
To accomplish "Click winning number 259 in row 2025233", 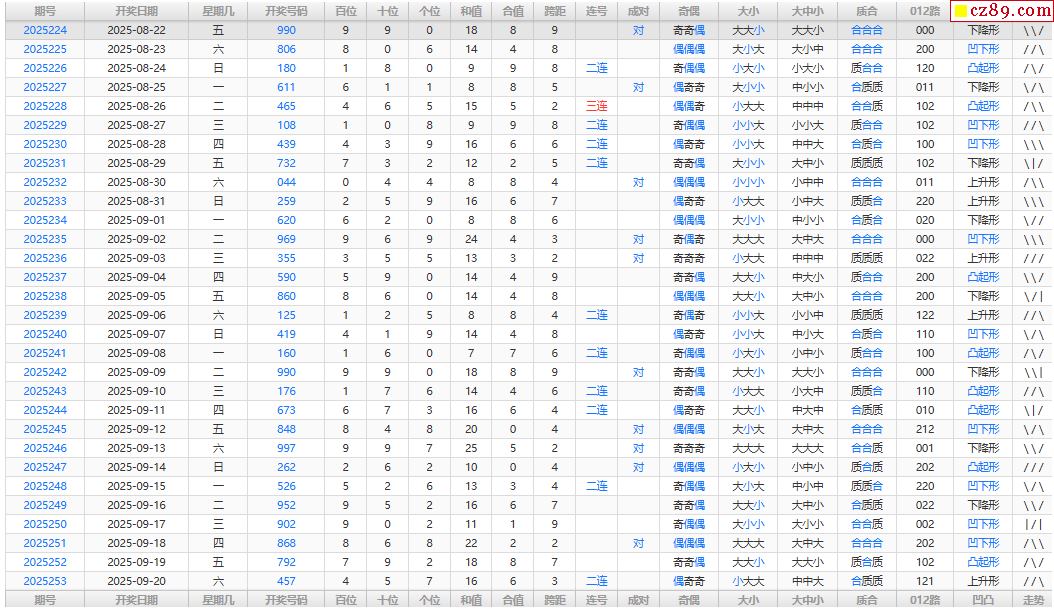I will click(286, 201).
